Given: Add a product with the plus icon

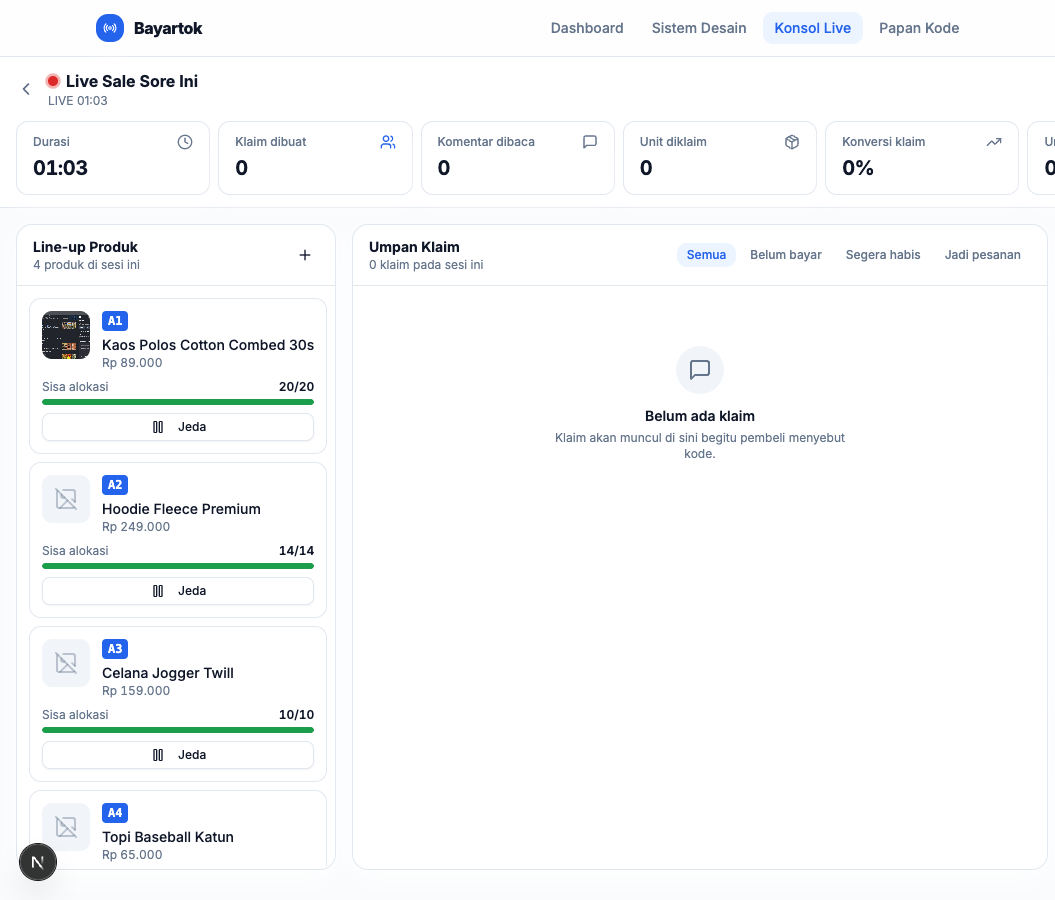Looking at the screenshot, I should [x=305, y=255].
